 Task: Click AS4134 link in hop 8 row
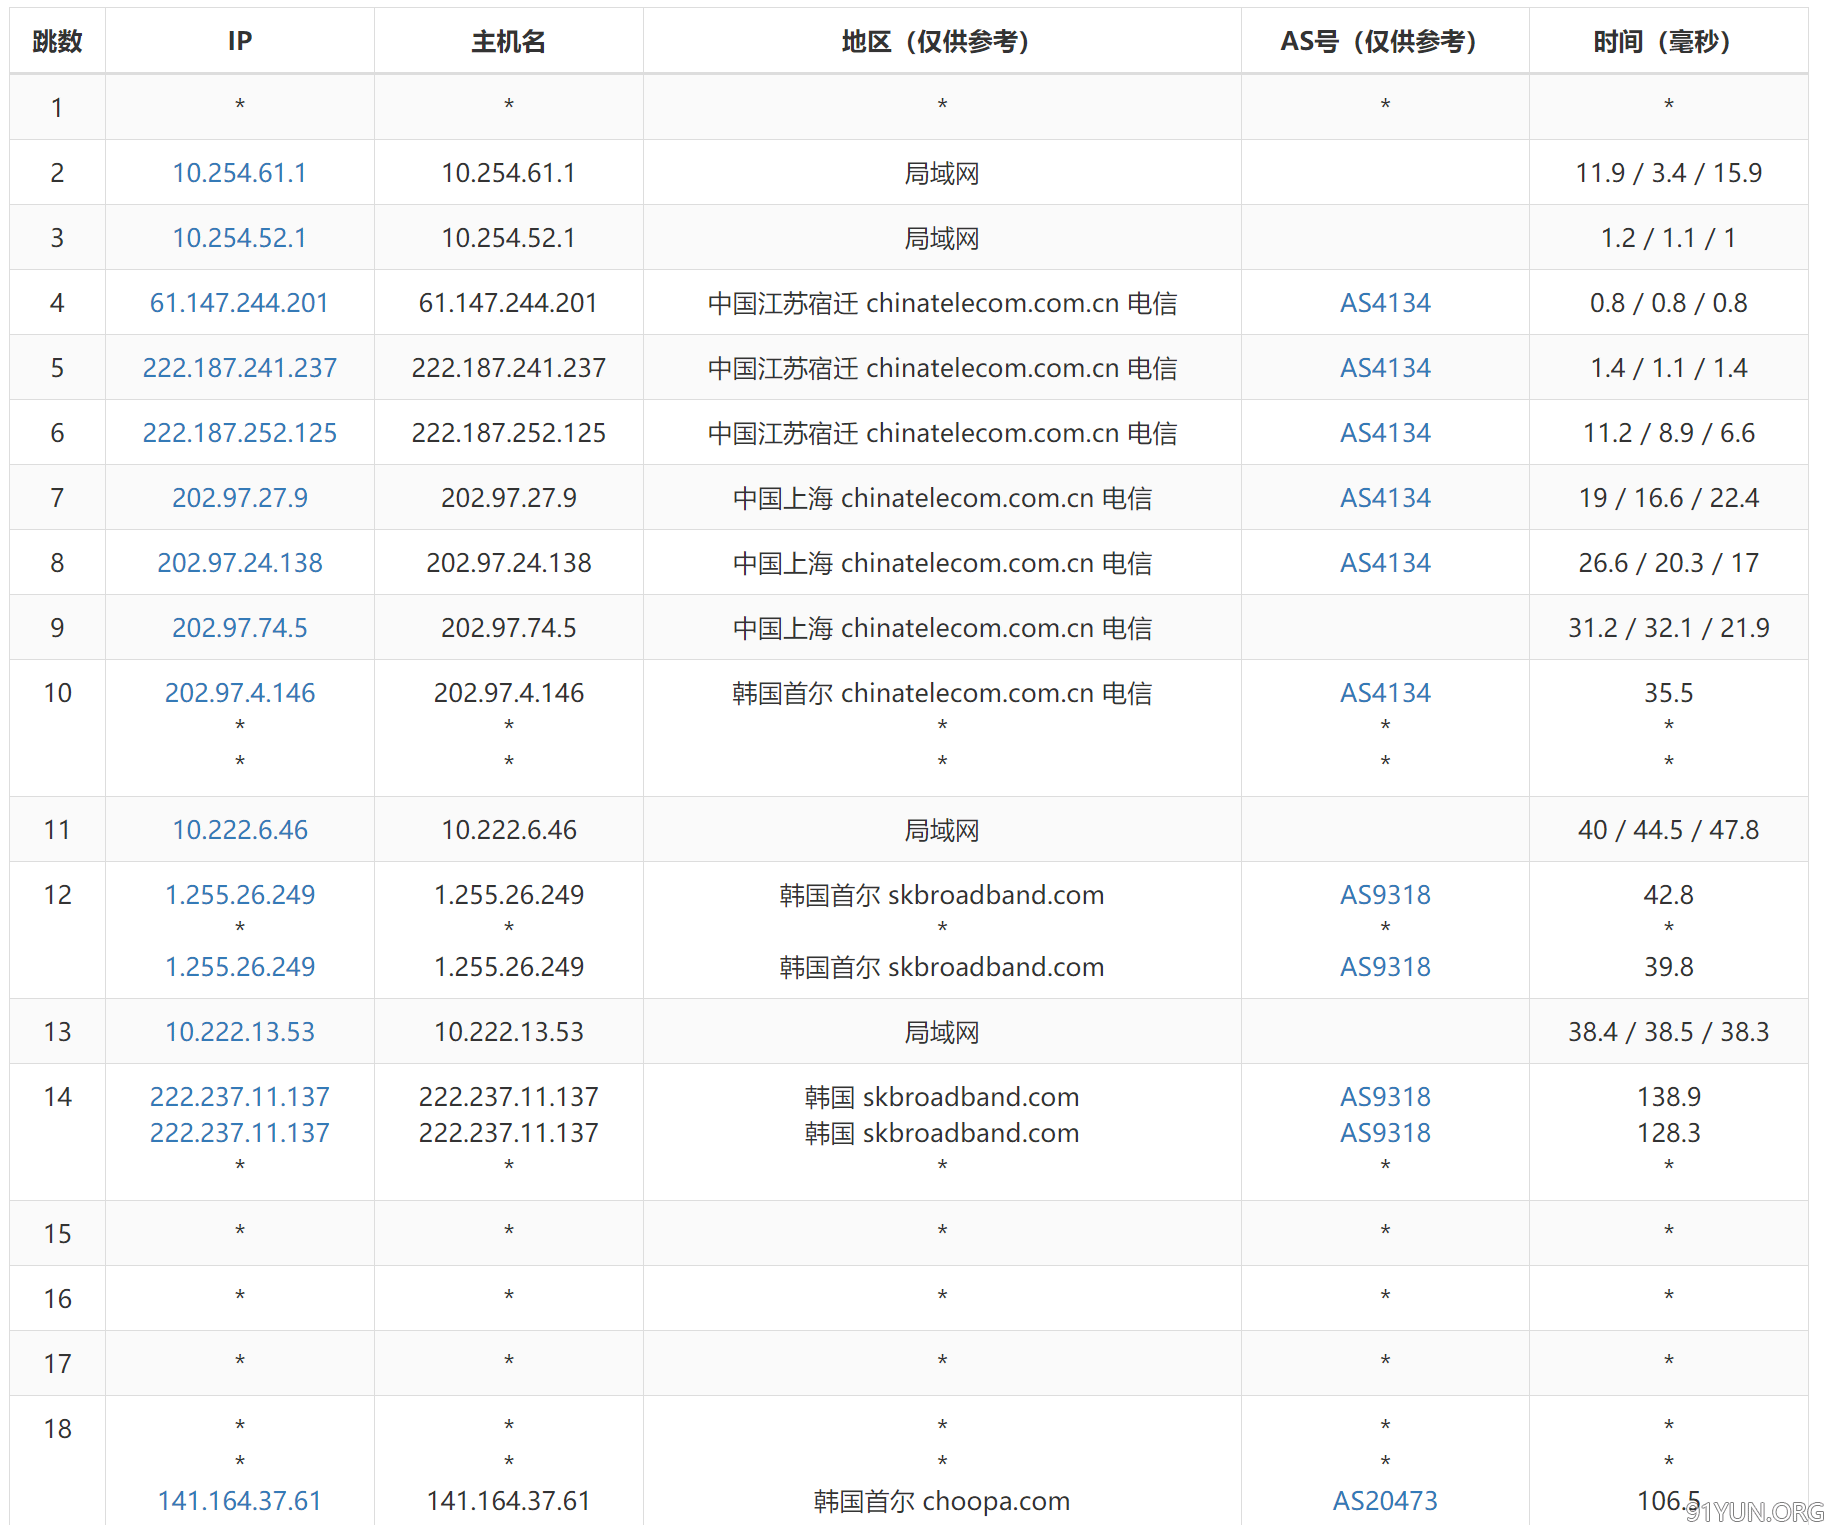click(1385, 563)
